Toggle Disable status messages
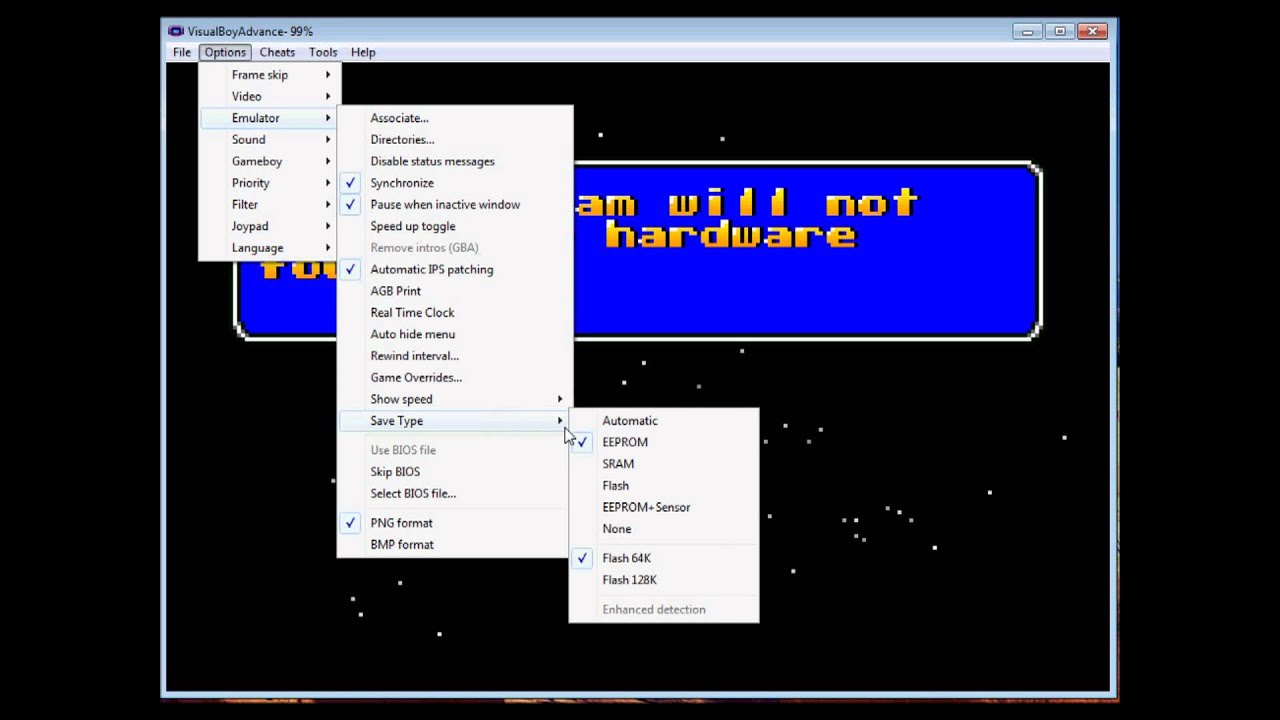The image size is (1280, 720). coord(455,161)
